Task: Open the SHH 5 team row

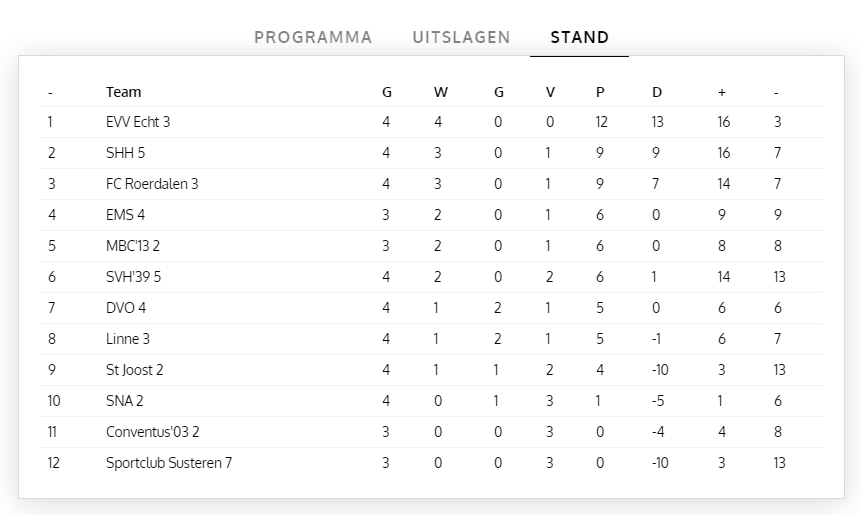Action: click(x=126, y=153)
